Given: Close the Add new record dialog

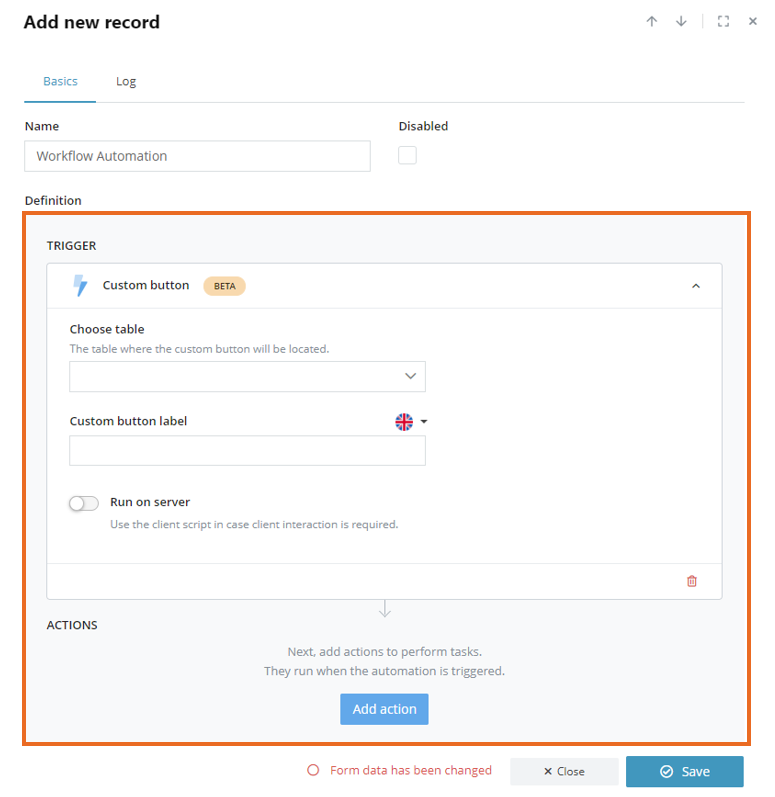Looking at the screenshot, I should (x=753, y=21).
